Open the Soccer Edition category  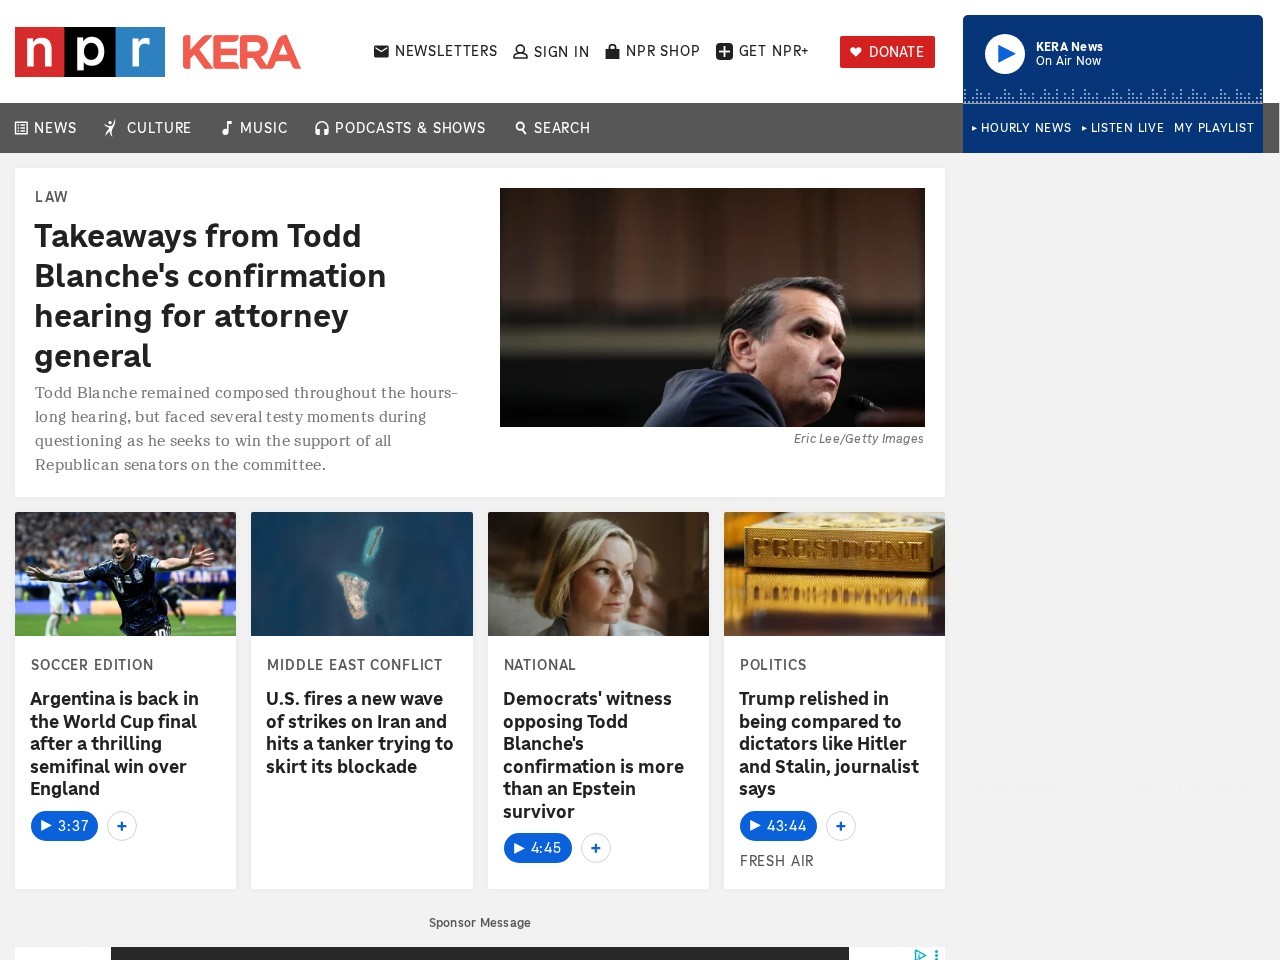[92, 665]
